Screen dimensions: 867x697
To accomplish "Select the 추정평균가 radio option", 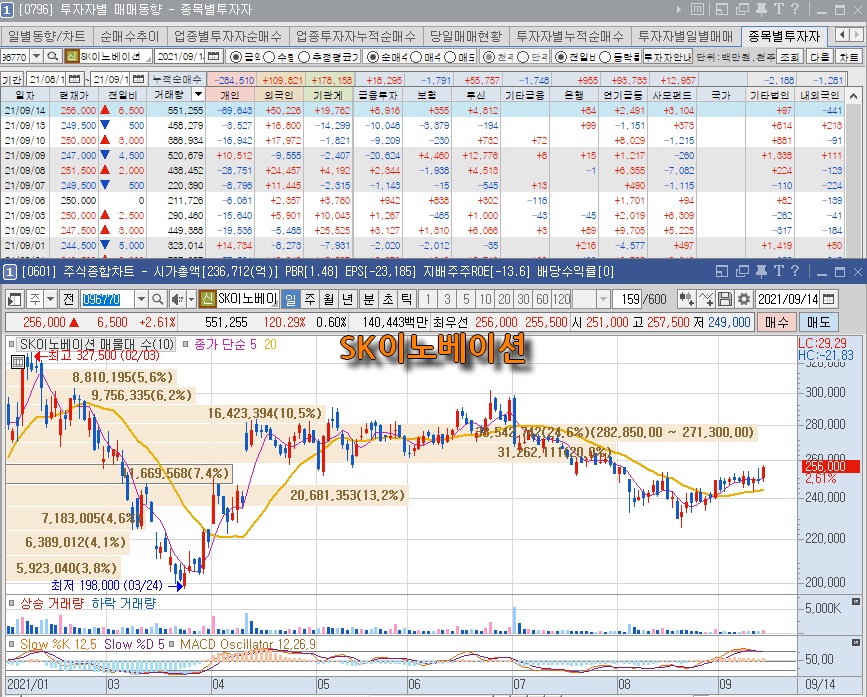I will 304,57.
